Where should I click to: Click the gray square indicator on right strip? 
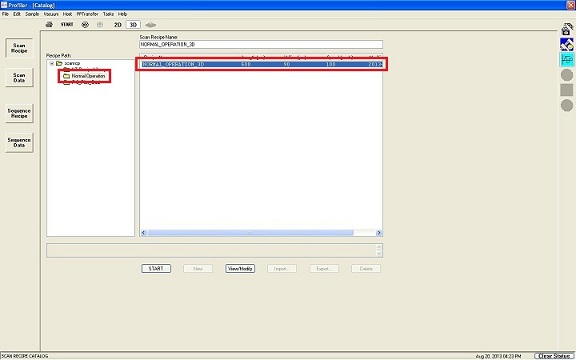(567, 90)
